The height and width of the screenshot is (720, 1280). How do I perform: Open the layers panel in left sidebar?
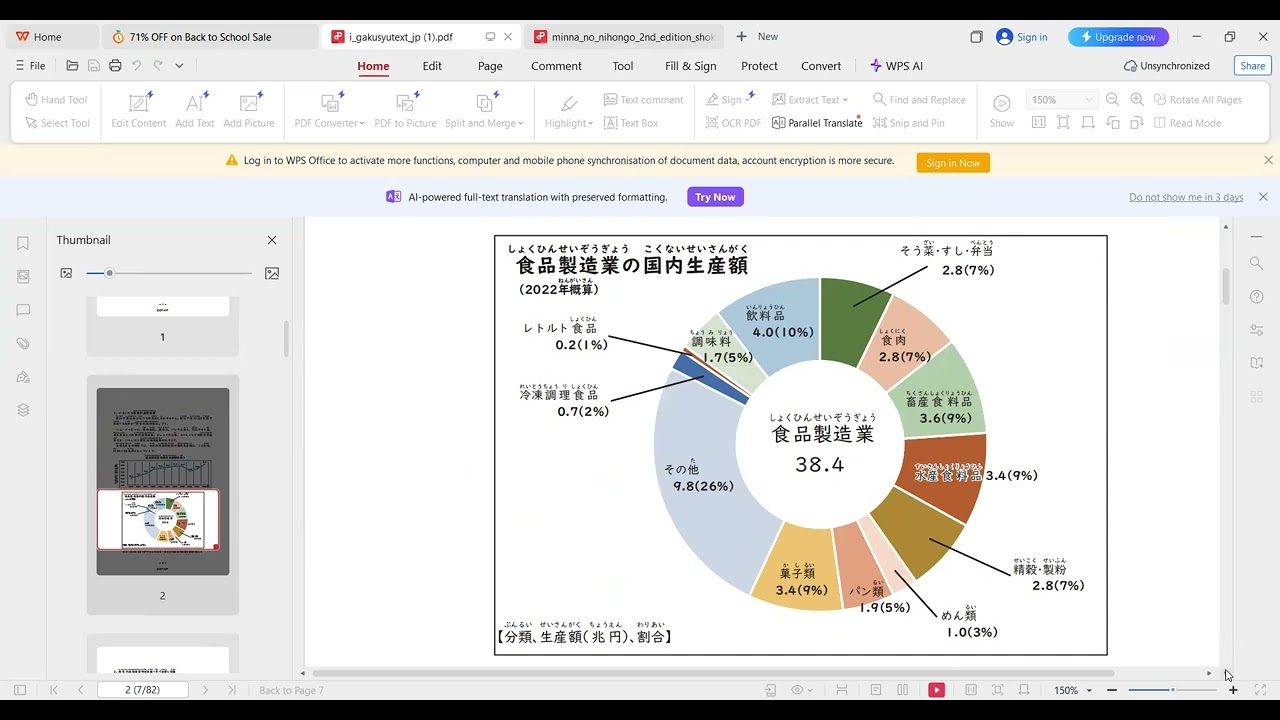coord(23,410)
